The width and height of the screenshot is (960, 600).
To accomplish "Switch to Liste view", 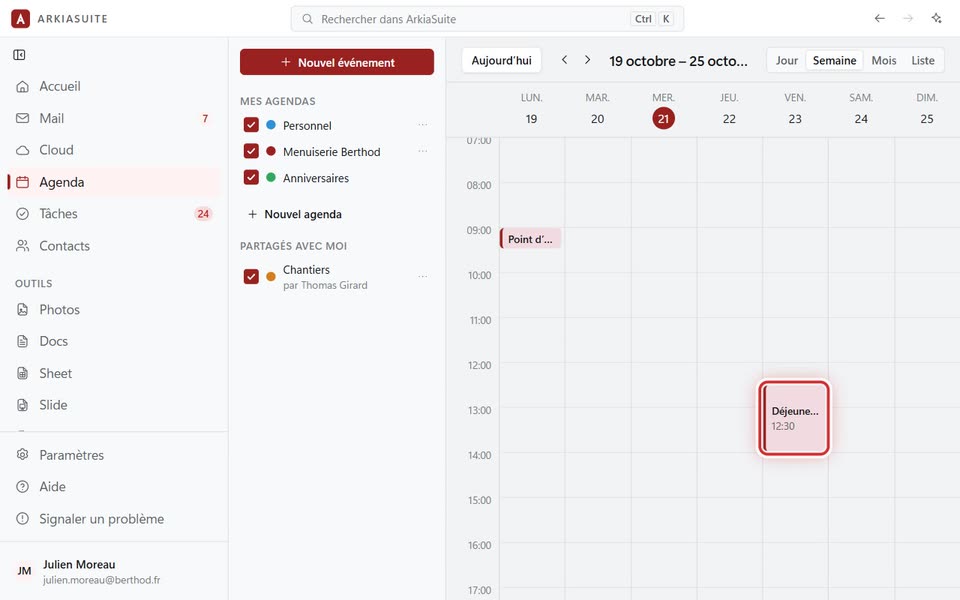I will (923, 61).
